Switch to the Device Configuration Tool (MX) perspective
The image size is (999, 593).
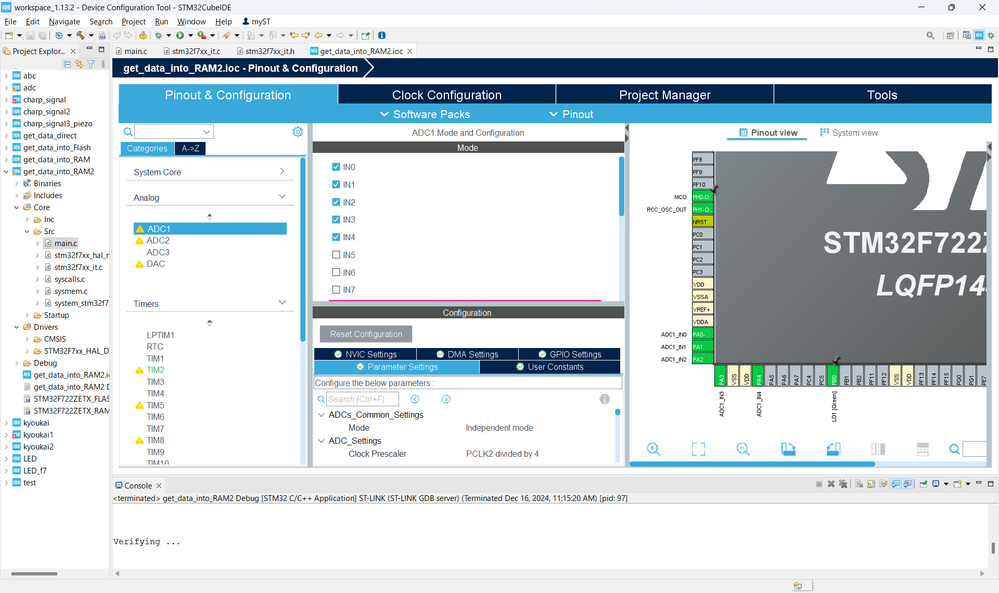(x=979, y=36)
